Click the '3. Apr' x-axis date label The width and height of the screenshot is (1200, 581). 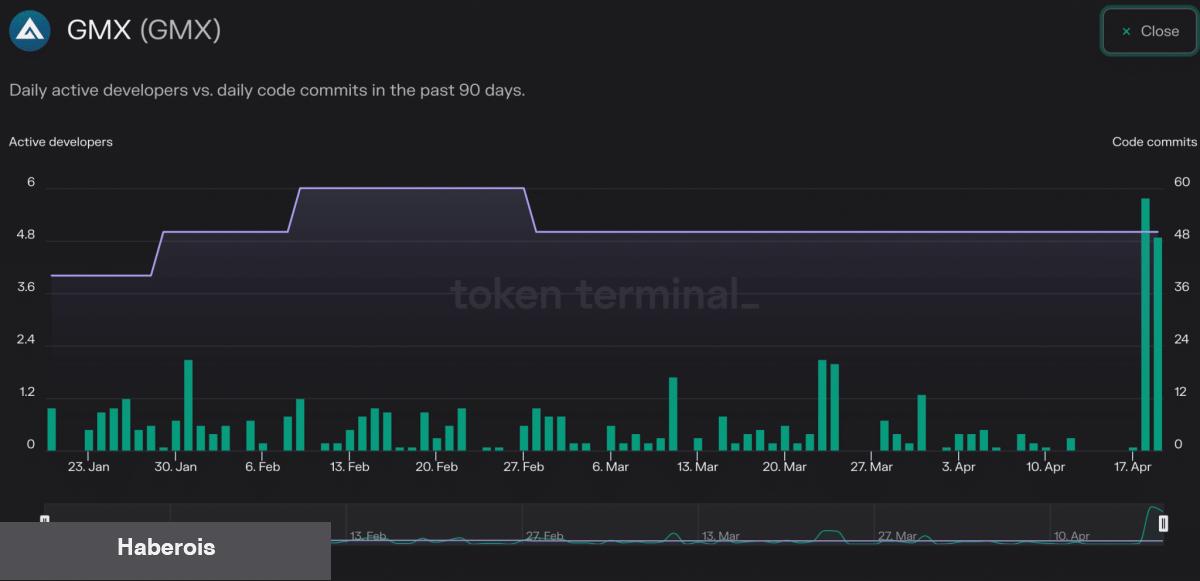coord(958,467)
